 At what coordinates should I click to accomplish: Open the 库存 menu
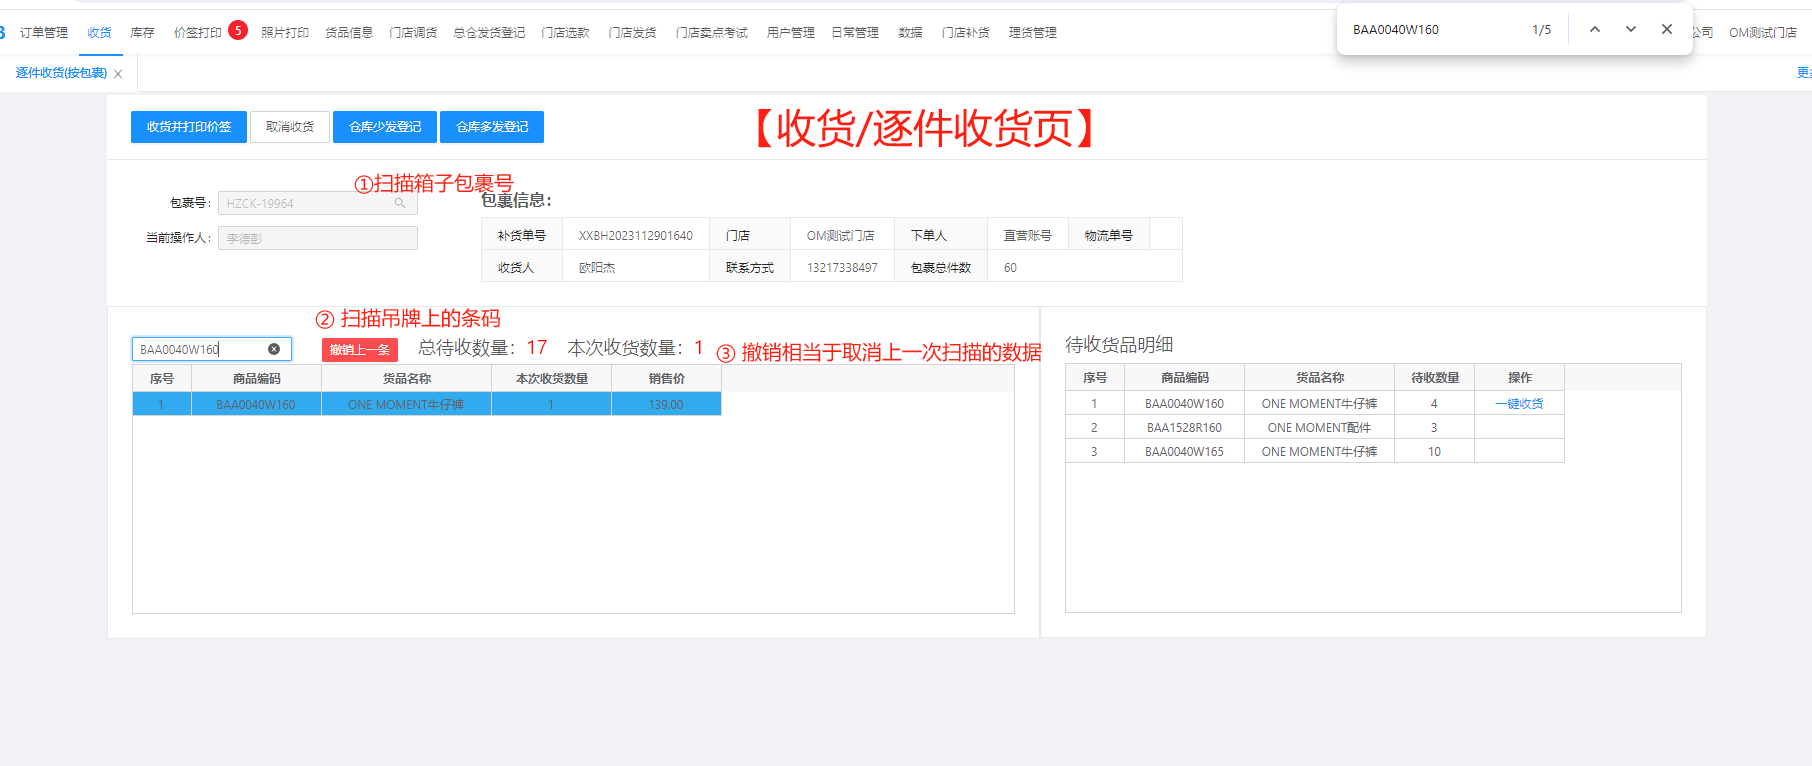pos(142,33)
